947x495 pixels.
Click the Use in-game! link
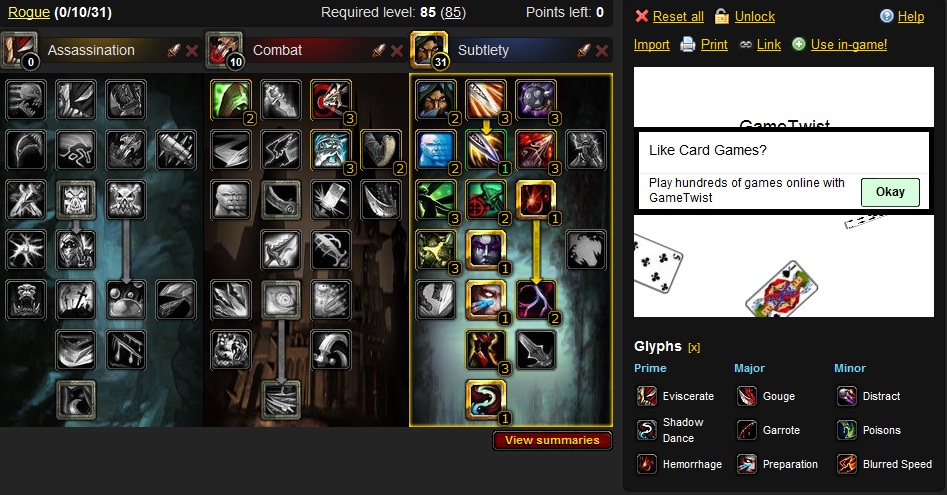coord(849,44)
